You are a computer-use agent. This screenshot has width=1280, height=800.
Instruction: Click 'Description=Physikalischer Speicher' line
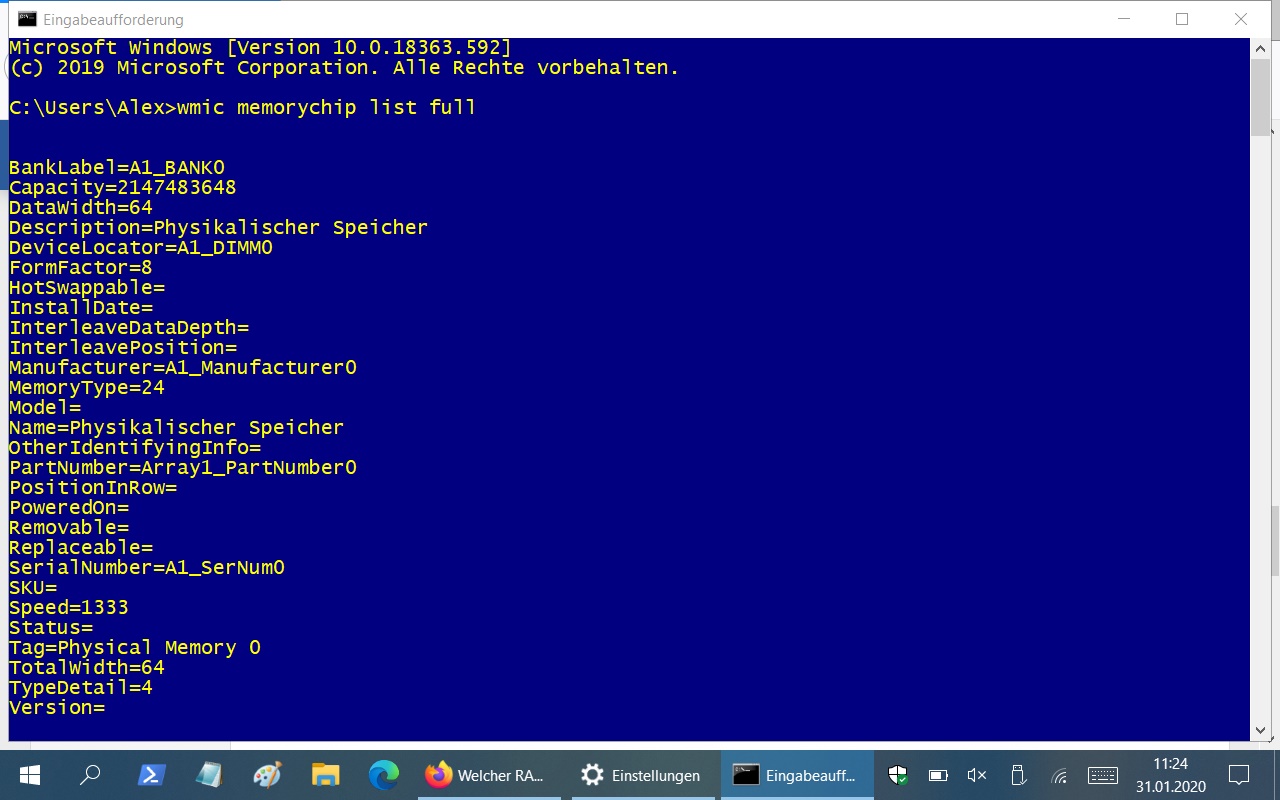[x=218, y=227]
